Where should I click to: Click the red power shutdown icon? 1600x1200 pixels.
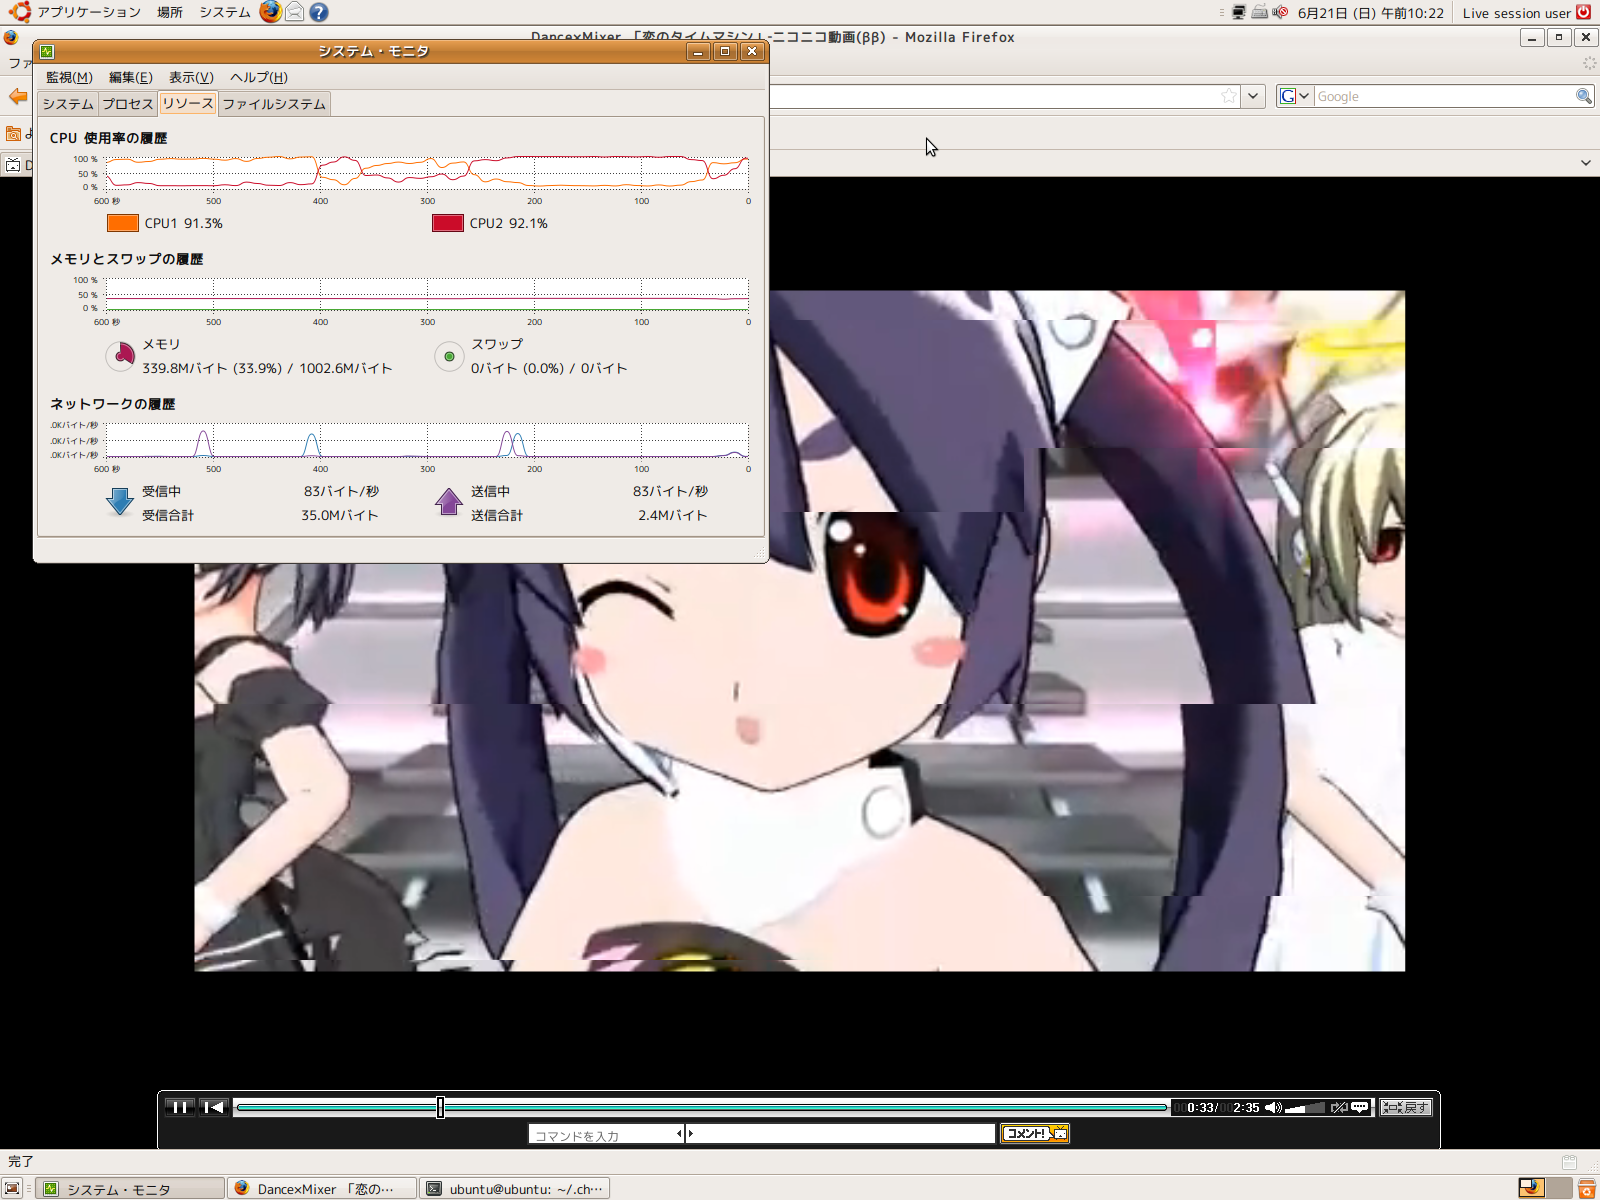1584,12
